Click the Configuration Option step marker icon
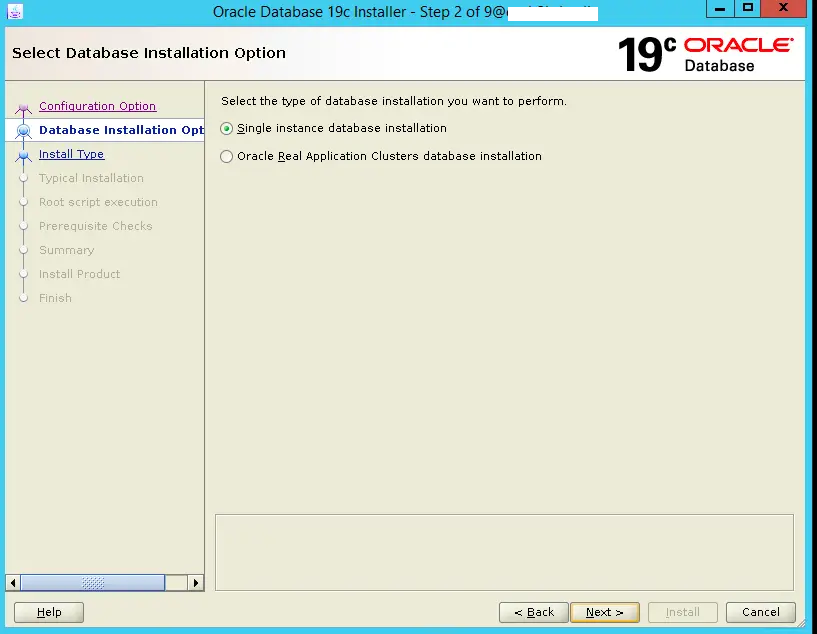The image size is (817, 634). coord(23,108)
